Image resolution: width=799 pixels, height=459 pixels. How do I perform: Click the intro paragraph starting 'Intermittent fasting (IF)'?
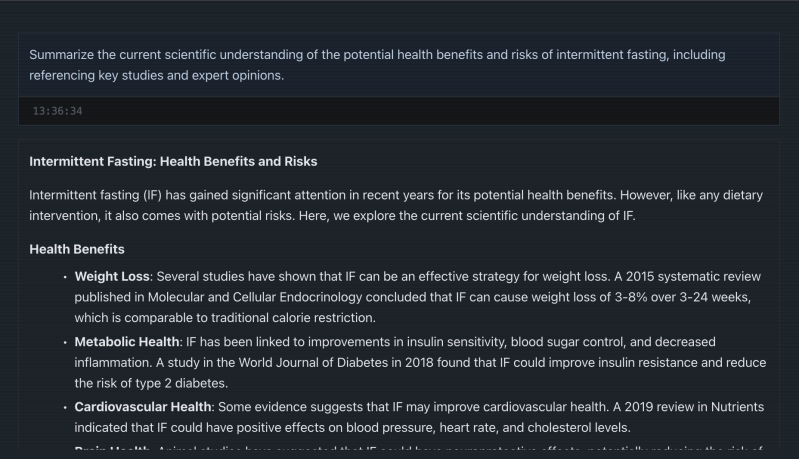[x=396, y=205]
